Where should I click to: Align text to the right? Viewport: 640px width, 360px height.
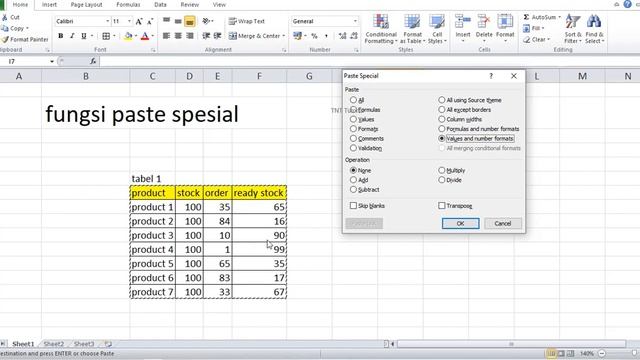[190, 36]
